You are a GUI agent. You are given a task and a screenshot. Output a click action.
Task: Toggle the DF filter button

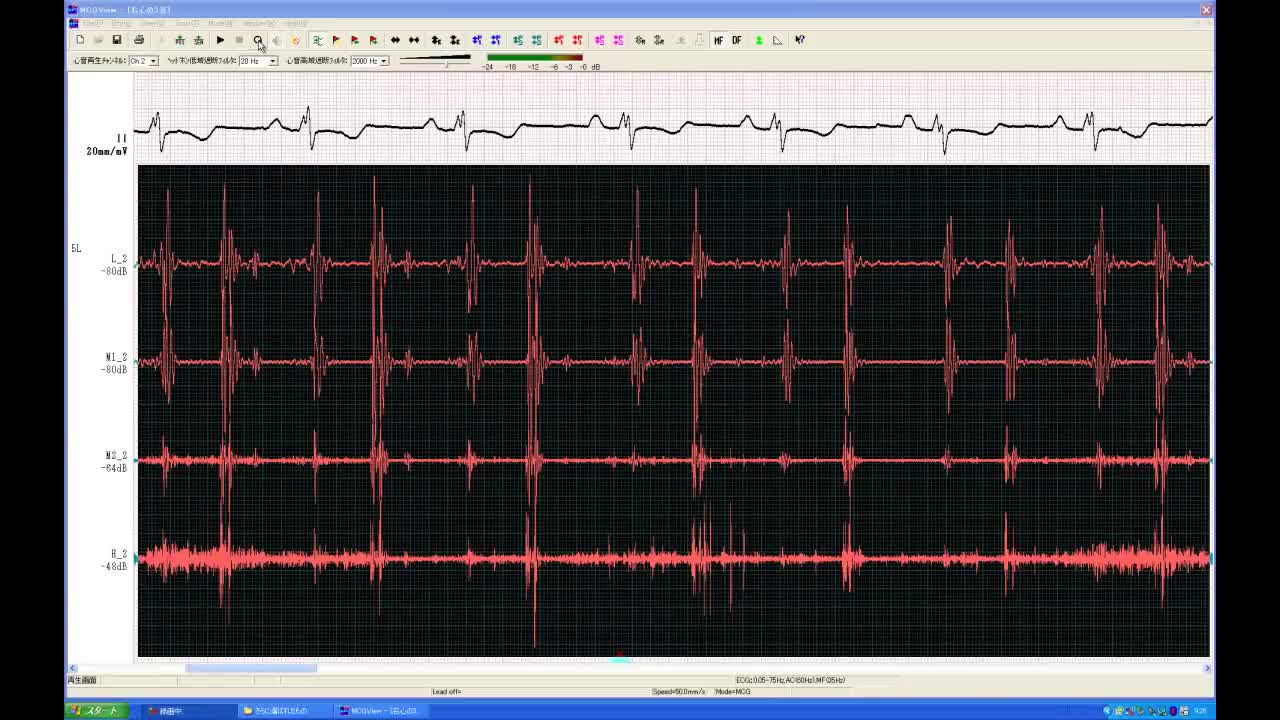[x=737, y=40]
